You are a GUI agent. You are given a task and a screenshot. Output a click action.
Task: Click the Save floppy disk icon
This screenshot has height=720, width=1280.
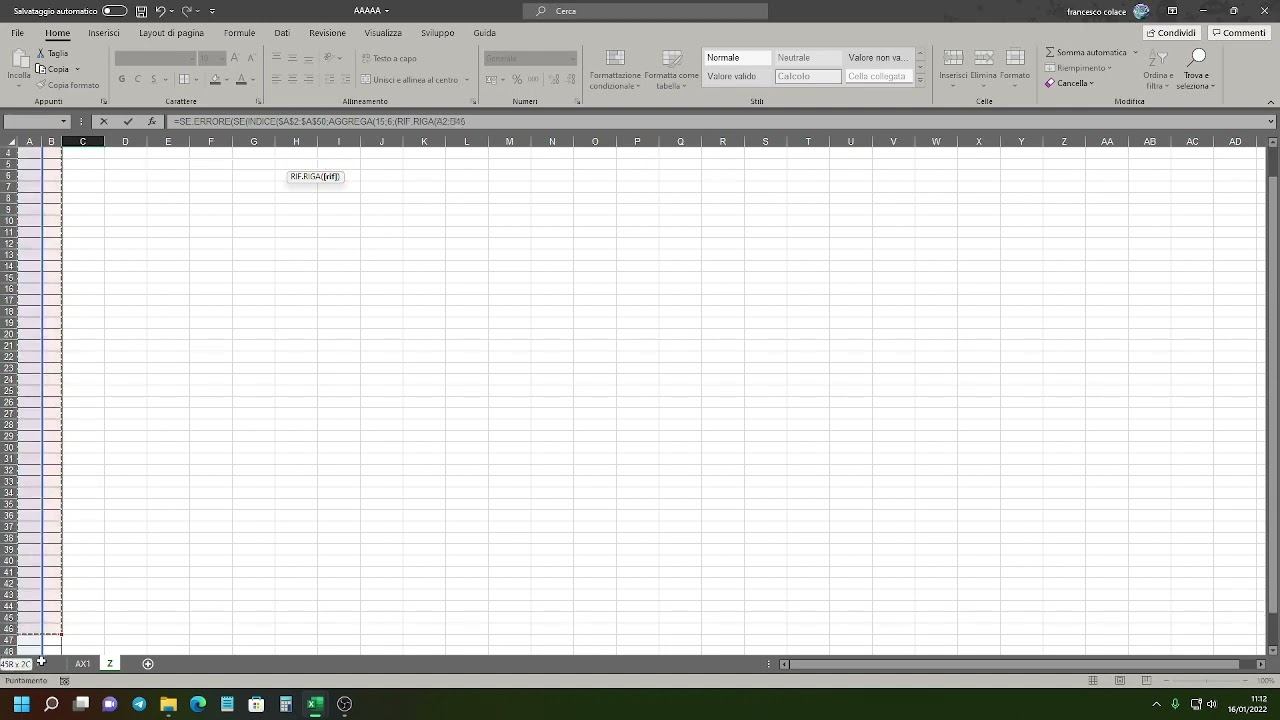(141, 11)
